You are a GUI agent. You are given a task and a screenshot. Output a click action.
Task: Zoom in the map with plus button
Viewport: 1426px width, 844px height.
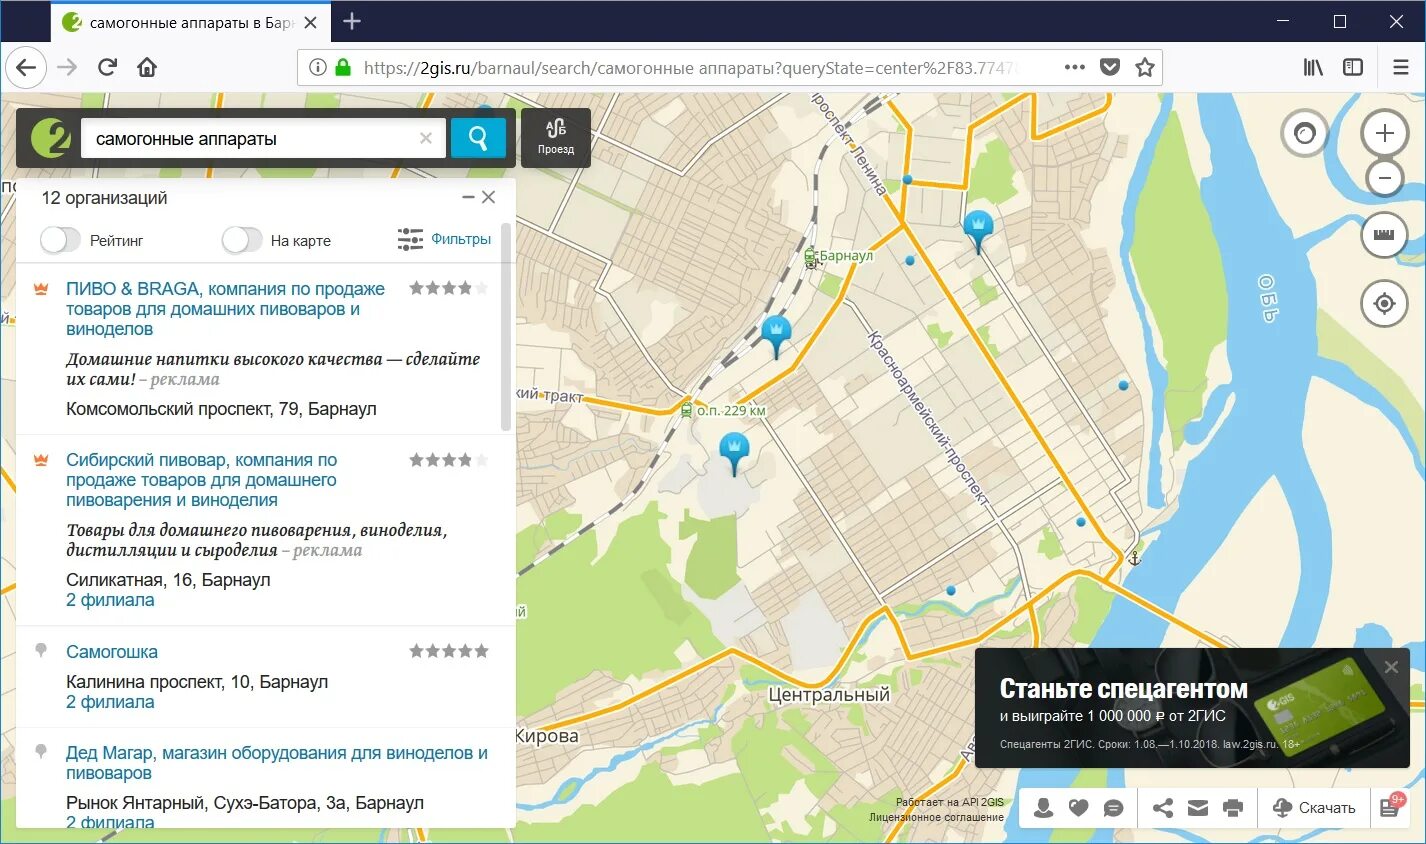pyautogui.click(x=1384, y=133)
